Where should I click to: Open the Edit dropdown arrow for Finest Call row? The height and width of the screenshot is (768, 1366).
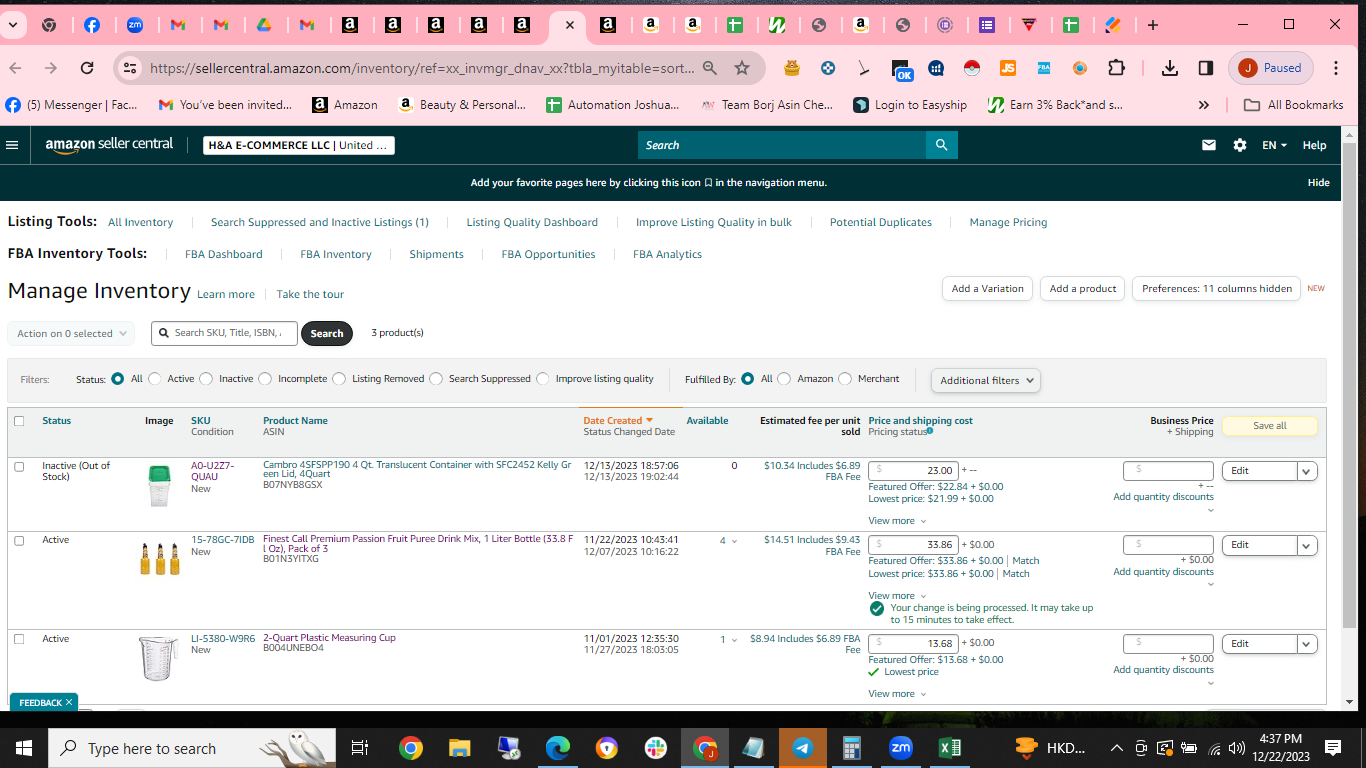[1307, 545]
